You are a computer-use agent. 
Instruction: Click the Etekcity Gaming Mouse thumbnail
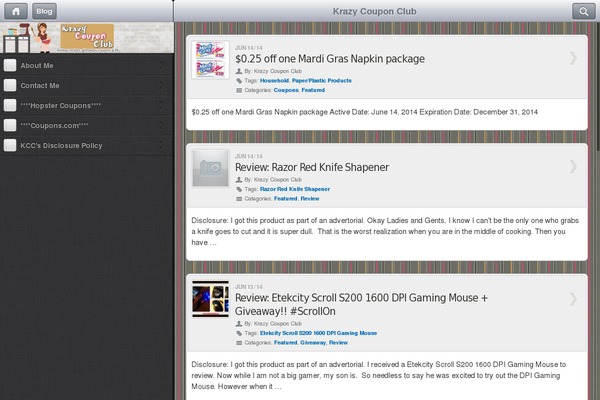tap(210, 299)
